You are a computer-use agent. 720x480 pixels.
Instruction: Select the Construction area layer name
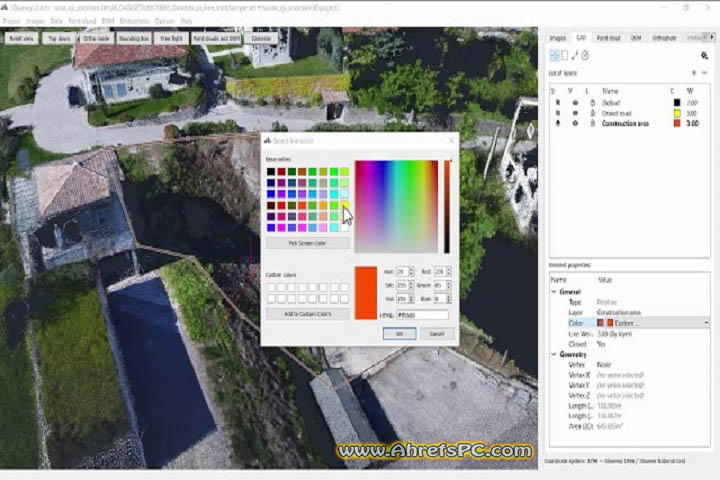coord(625,123)
